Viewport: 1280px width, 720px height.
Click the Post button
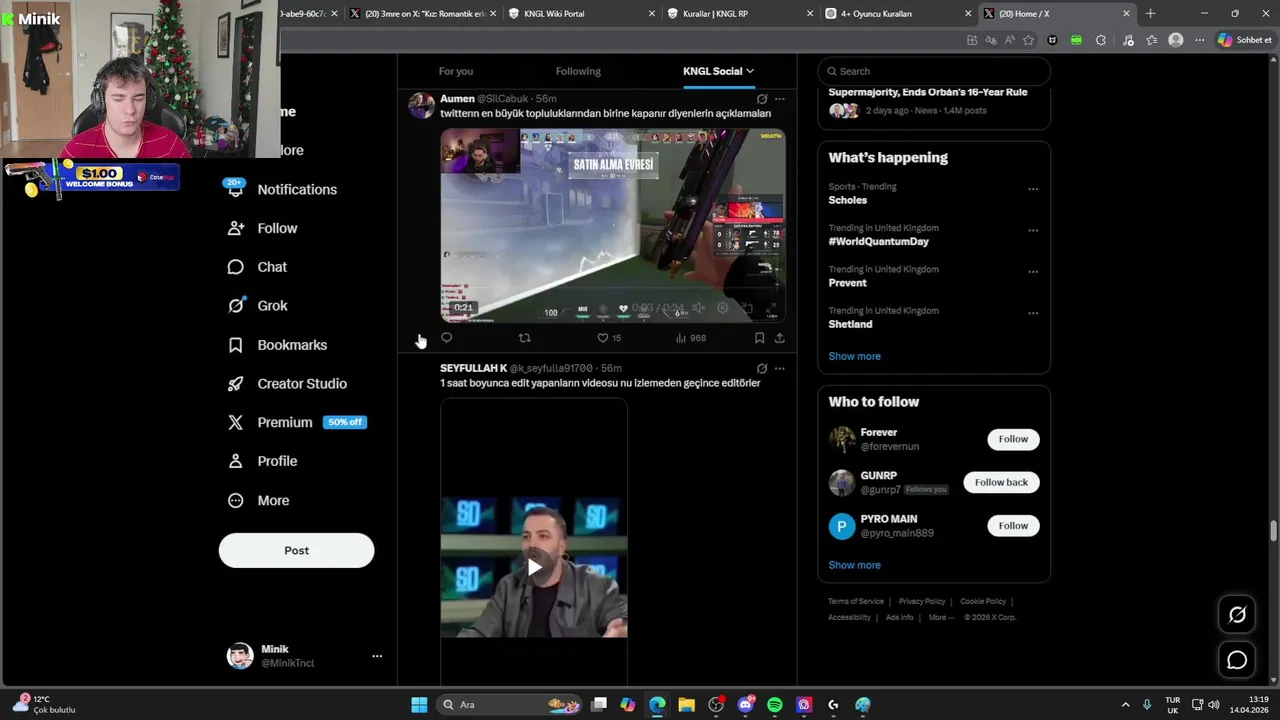click(x=296, y=550)
